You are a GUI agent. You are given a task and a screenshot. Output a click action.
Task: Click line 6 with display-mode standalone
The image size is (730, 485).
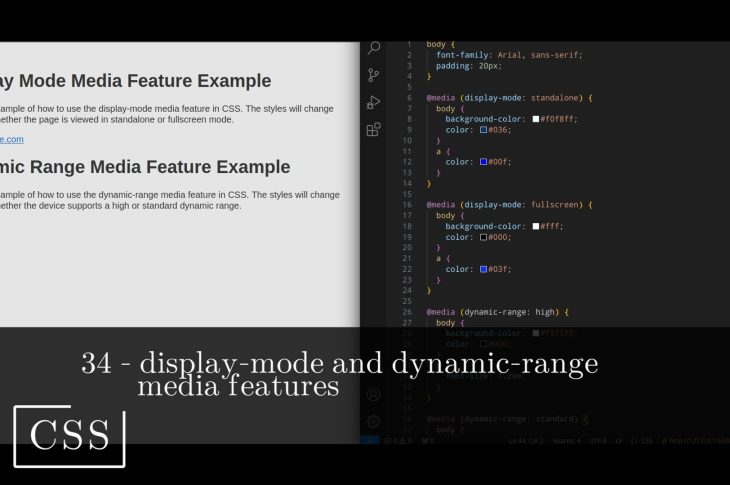click(510, 98)
